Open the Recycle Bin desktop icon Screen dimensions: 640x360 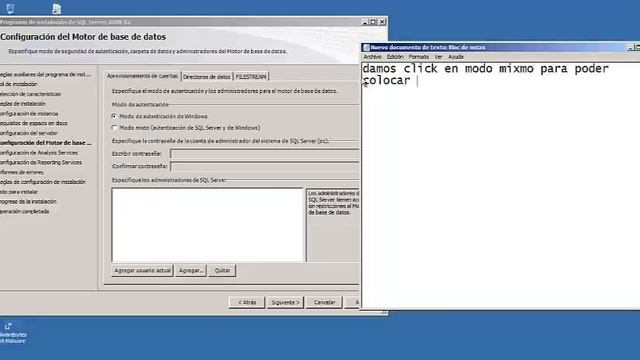click(x=10, y=8)
